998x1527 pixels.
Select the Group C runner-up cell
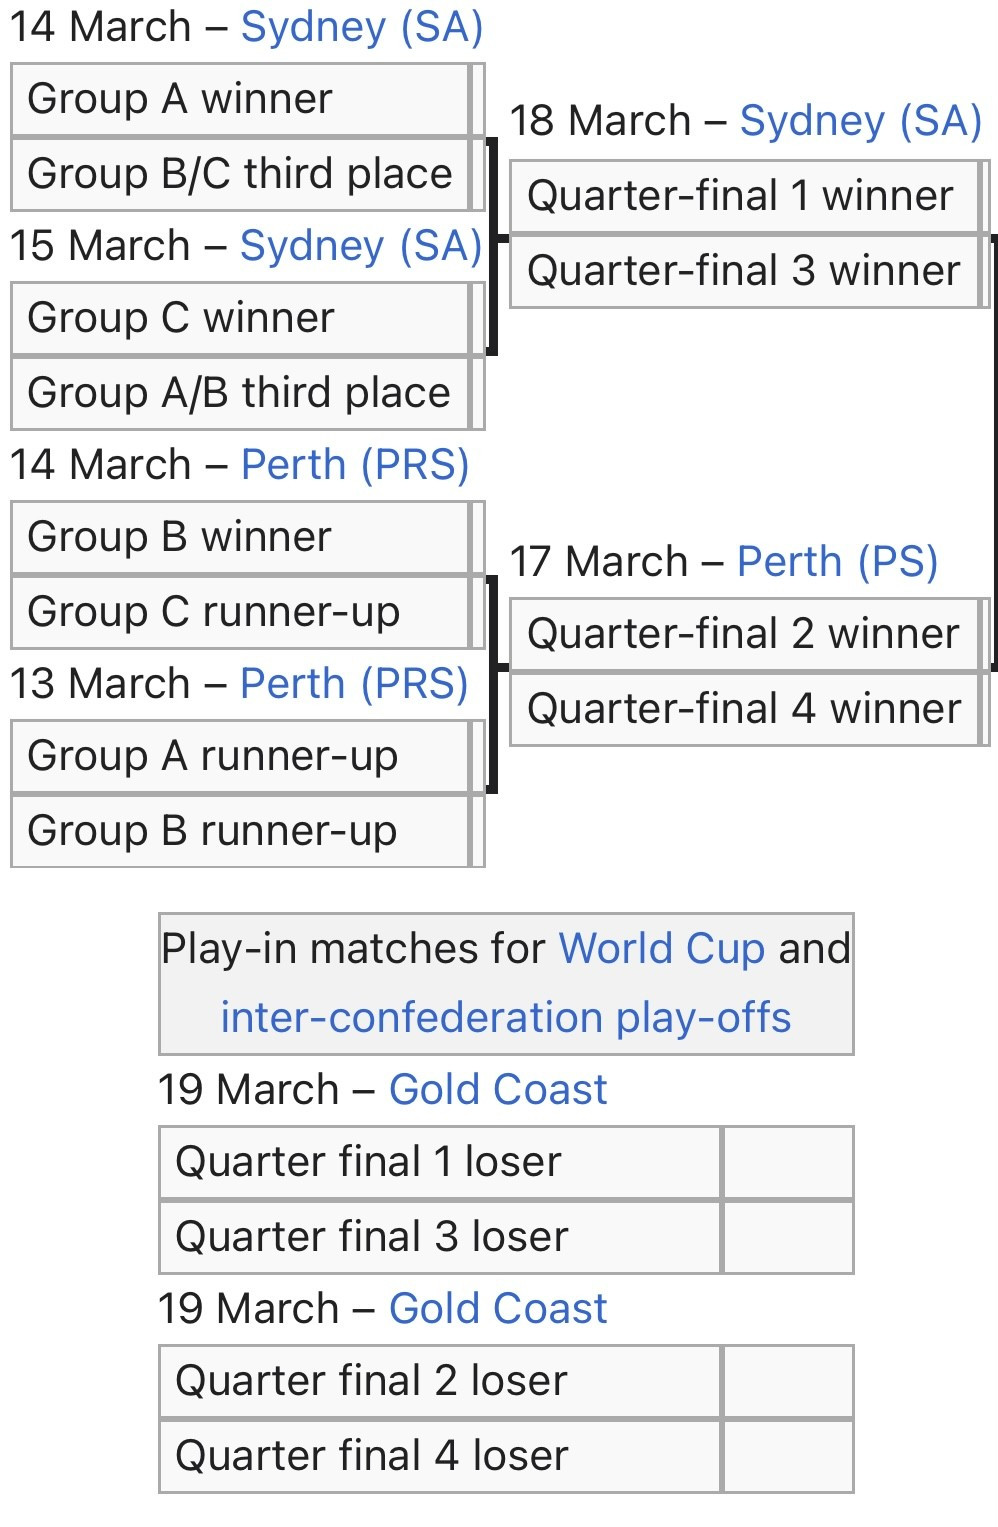point(240,612)
